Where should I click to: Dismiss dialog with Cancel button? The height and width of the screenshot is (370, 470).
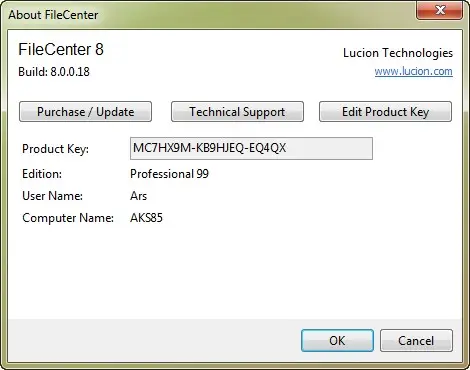[416, 340]
